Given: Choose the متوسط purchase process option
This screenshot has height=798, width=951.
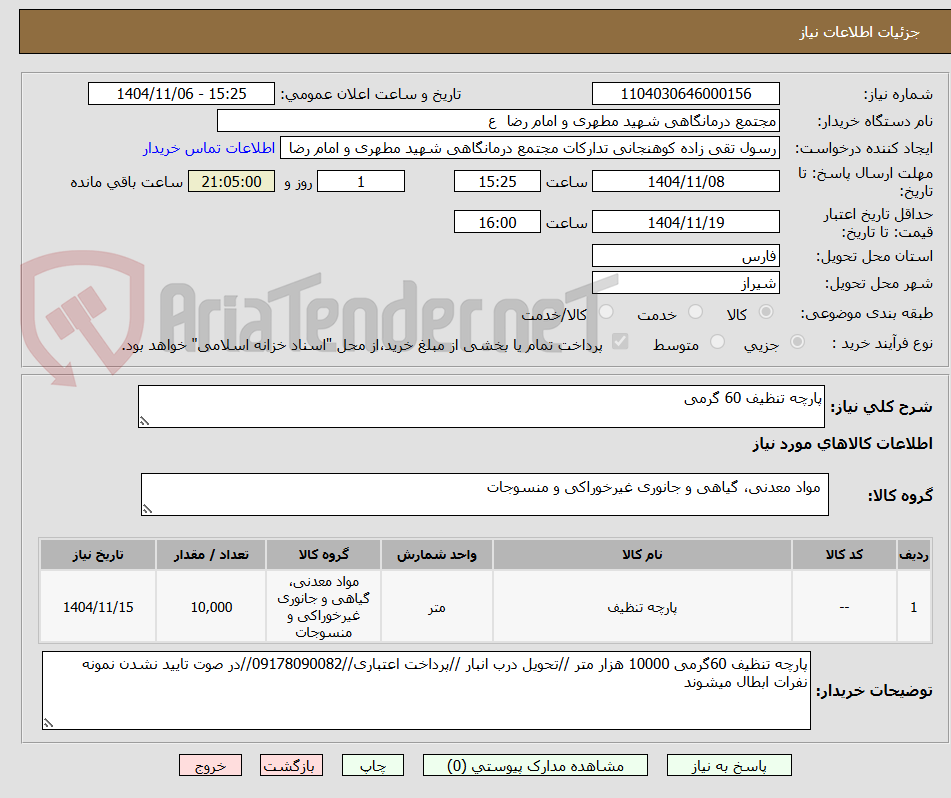Looking at the screenshot, I should coord(717,342).
